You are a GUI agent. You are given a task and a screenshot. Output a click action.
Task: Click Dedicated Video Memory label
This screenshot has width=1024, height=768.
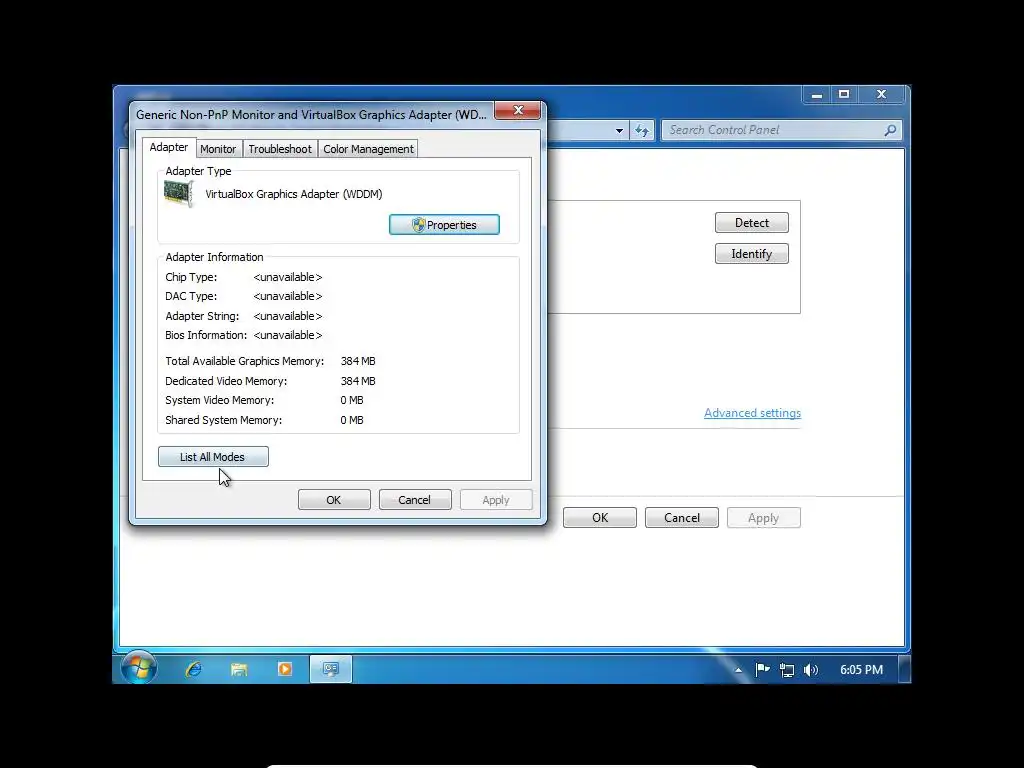[x=226, y=381]
